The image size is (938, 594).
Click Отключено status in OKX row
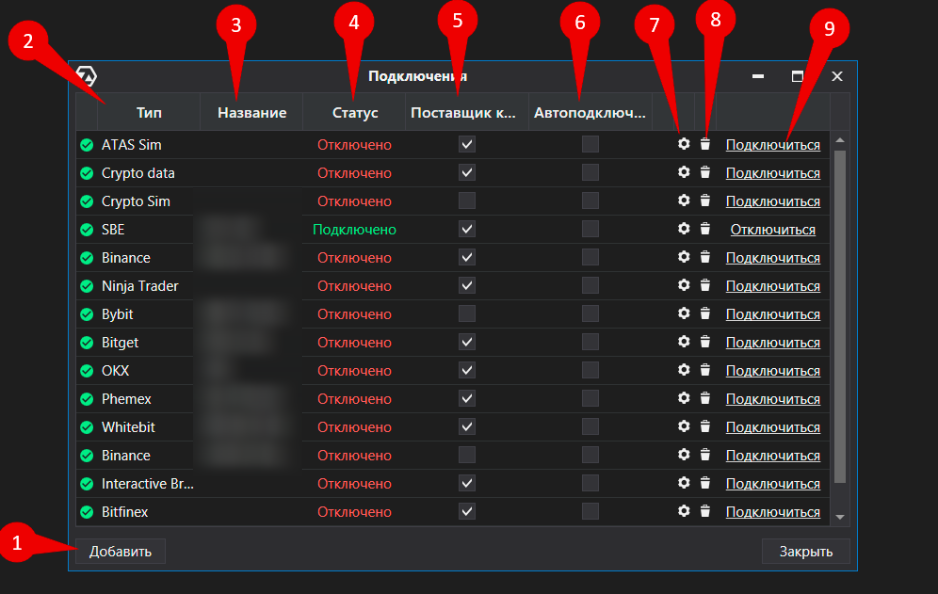(x=354, y=371)
